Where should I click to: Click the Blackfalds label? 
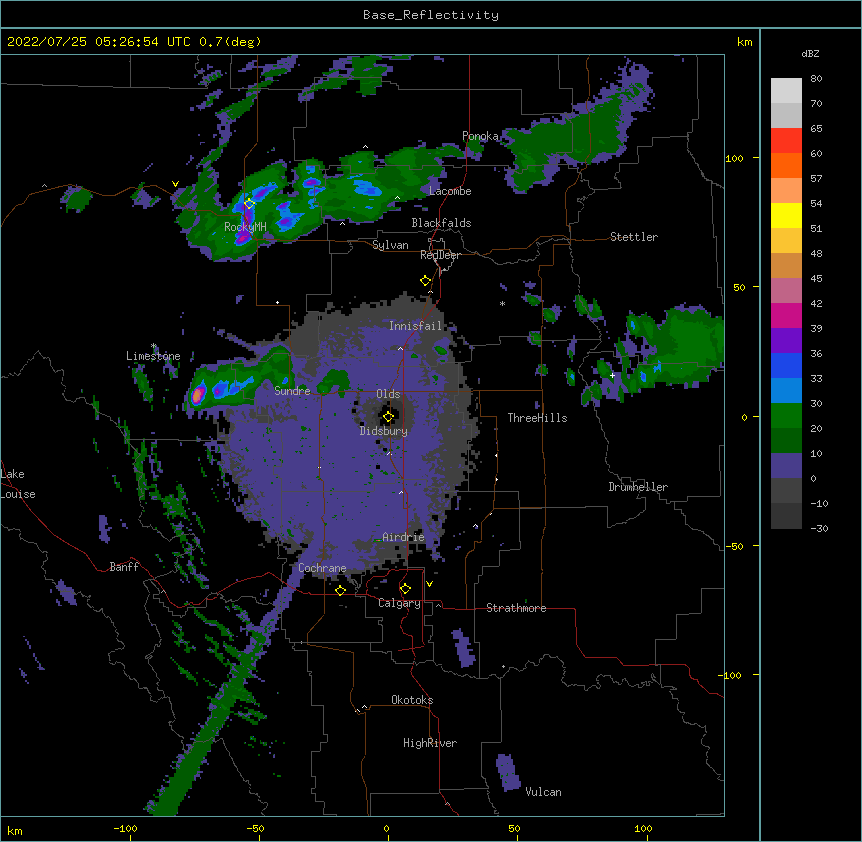coord(441,223)
